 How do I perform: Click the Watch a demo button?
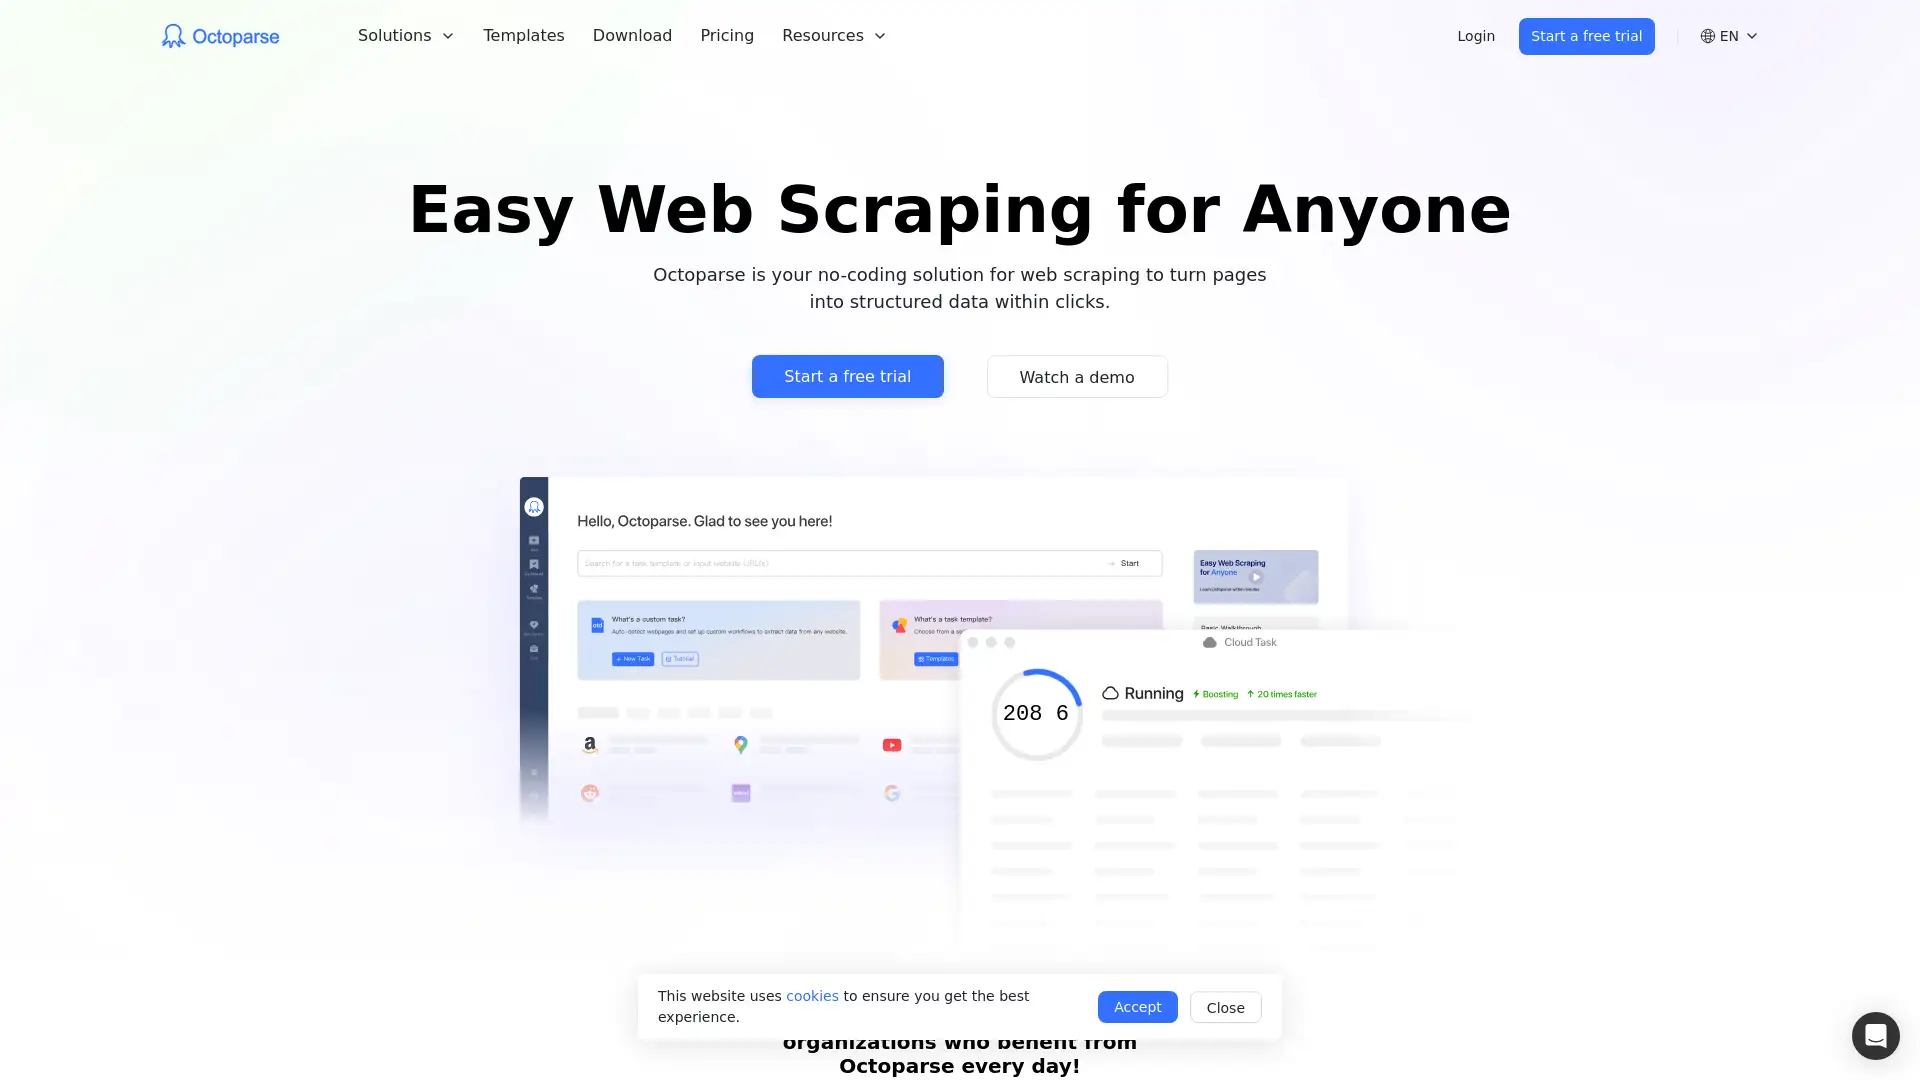pos(1076,376)
